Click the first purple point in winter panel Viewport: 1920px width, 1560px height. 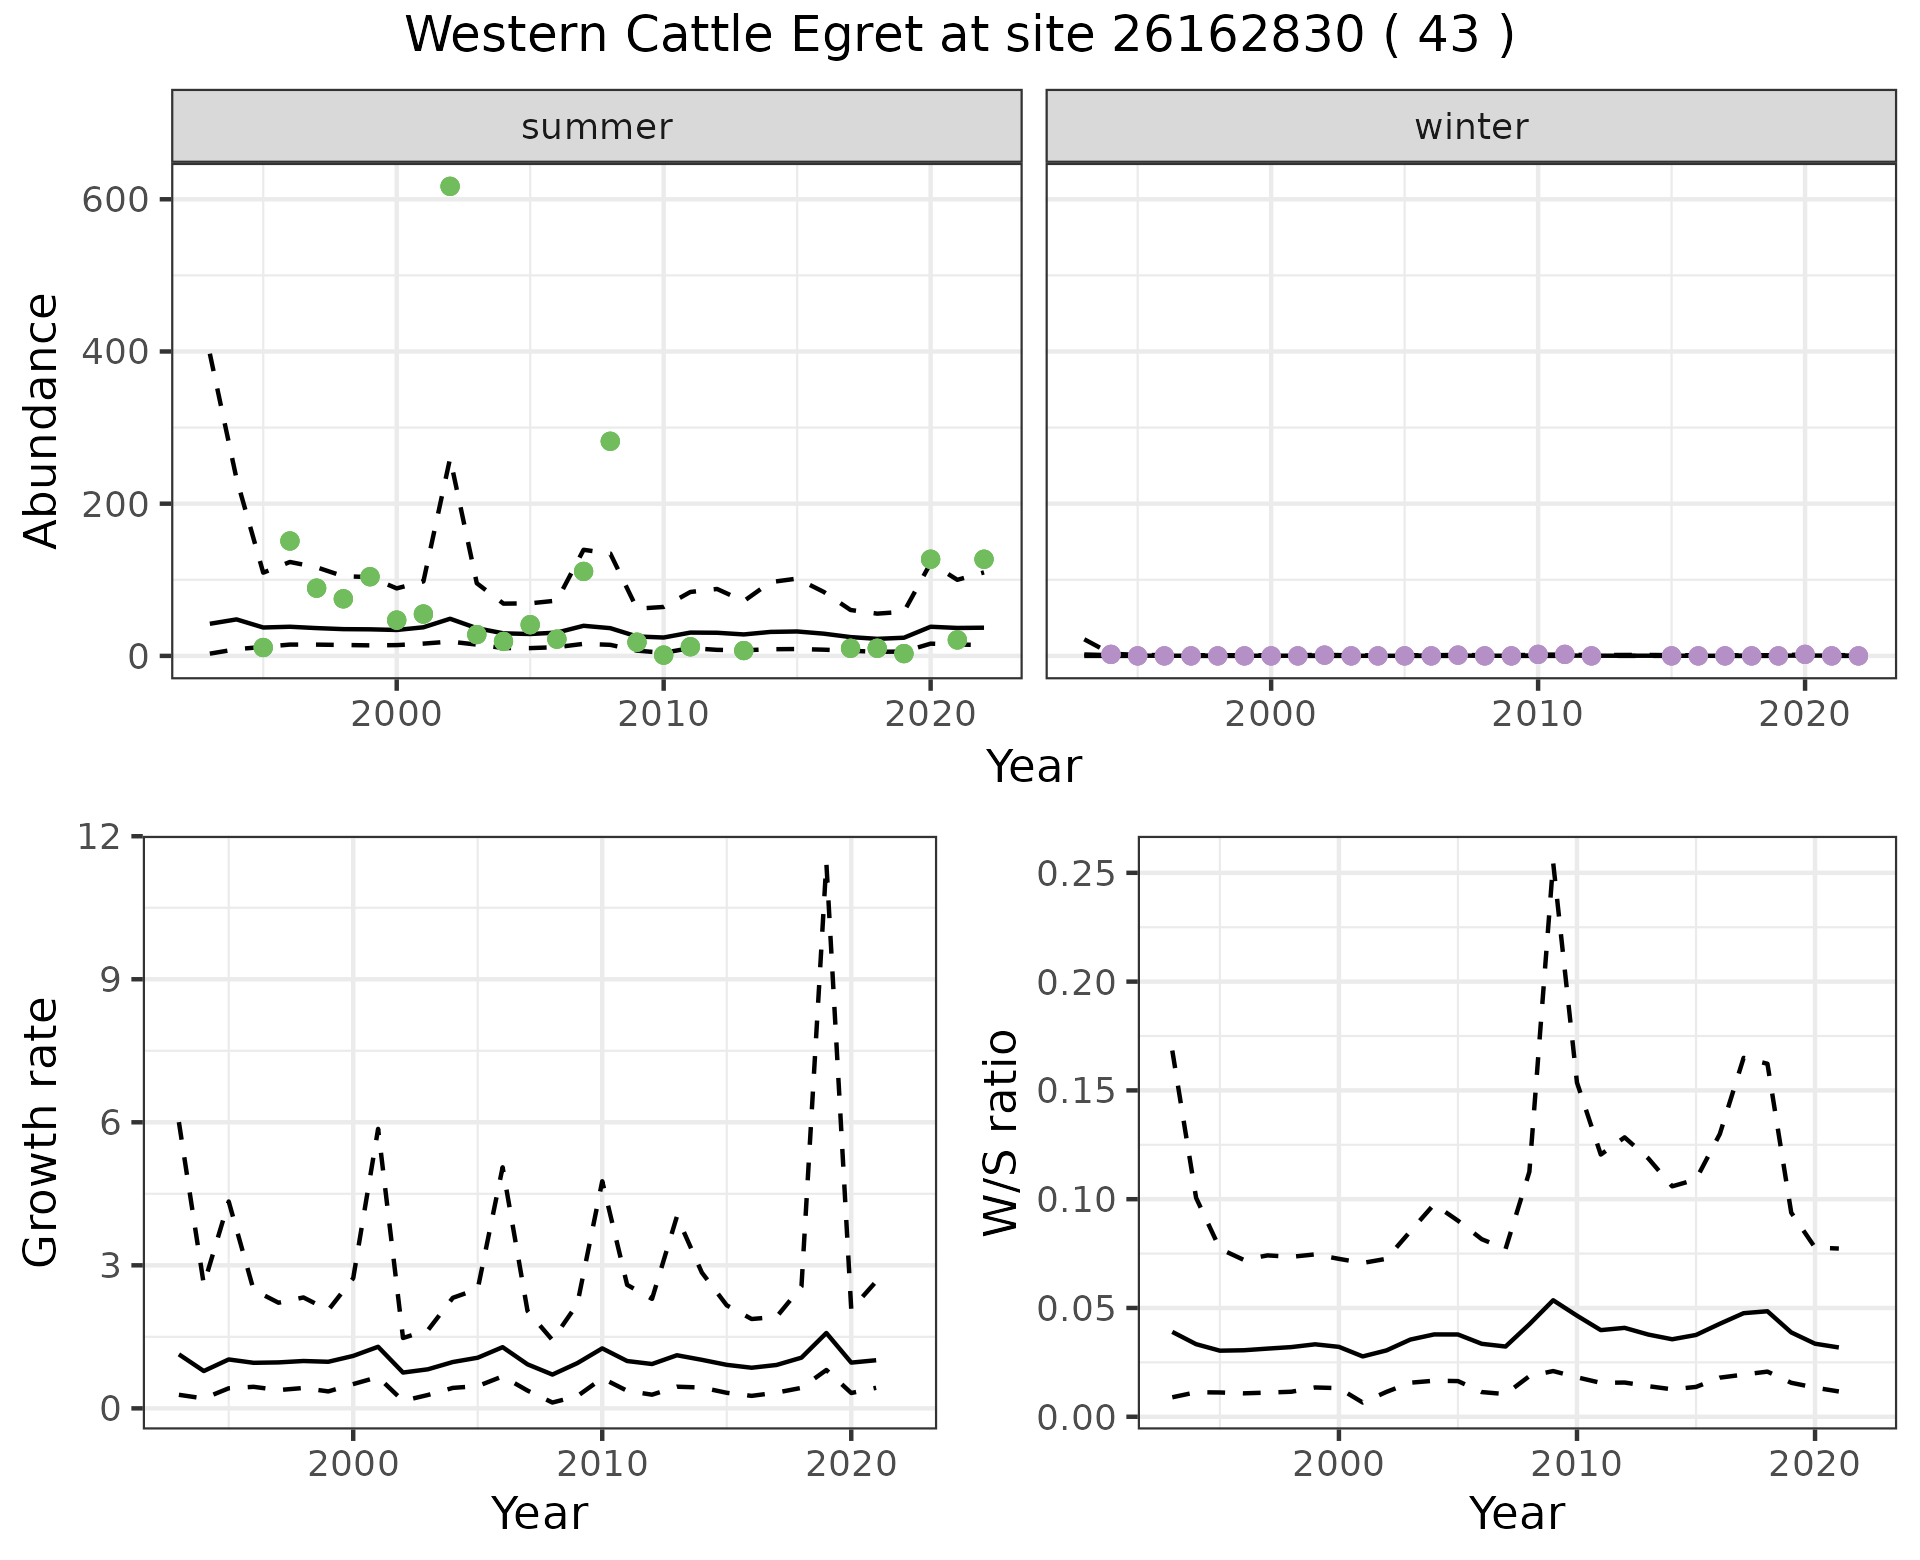click(x=1110, y=655)
